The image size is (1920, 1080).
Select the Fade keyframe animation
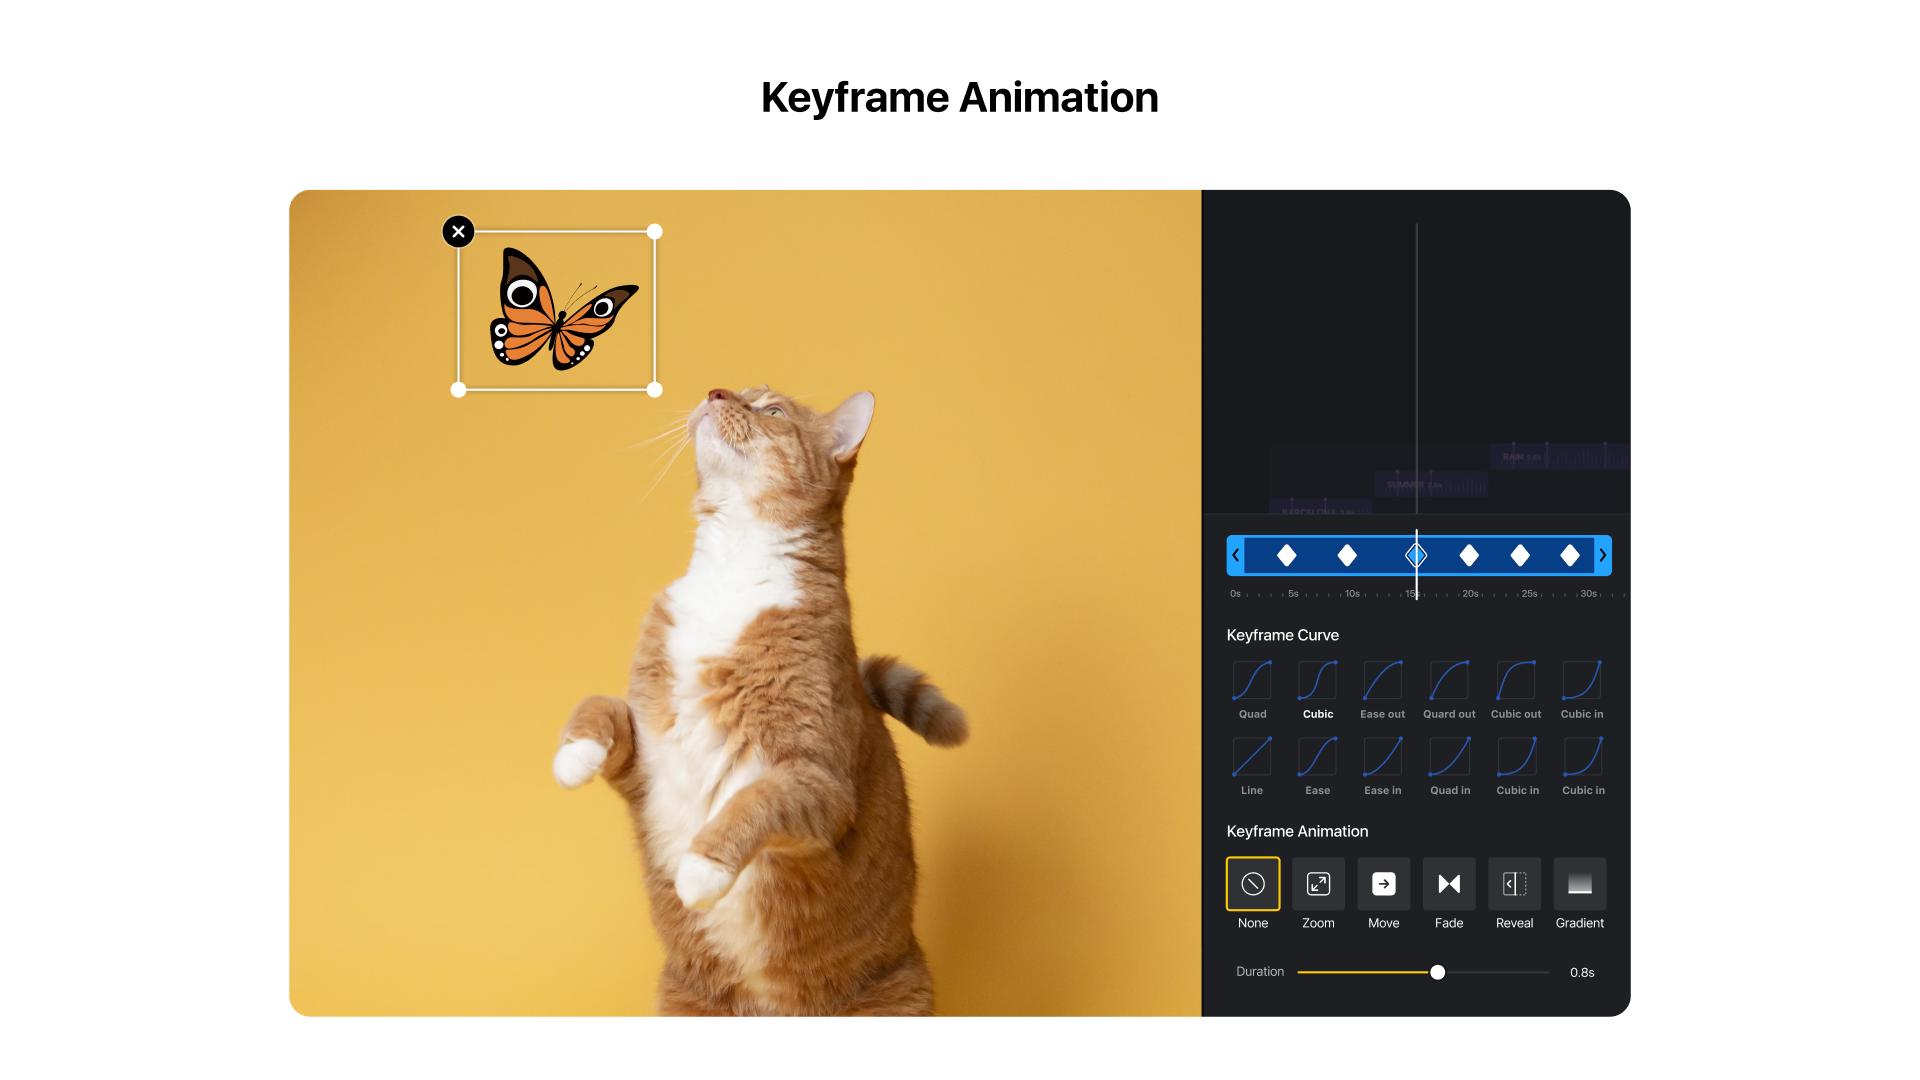(x=1448, y=884)
